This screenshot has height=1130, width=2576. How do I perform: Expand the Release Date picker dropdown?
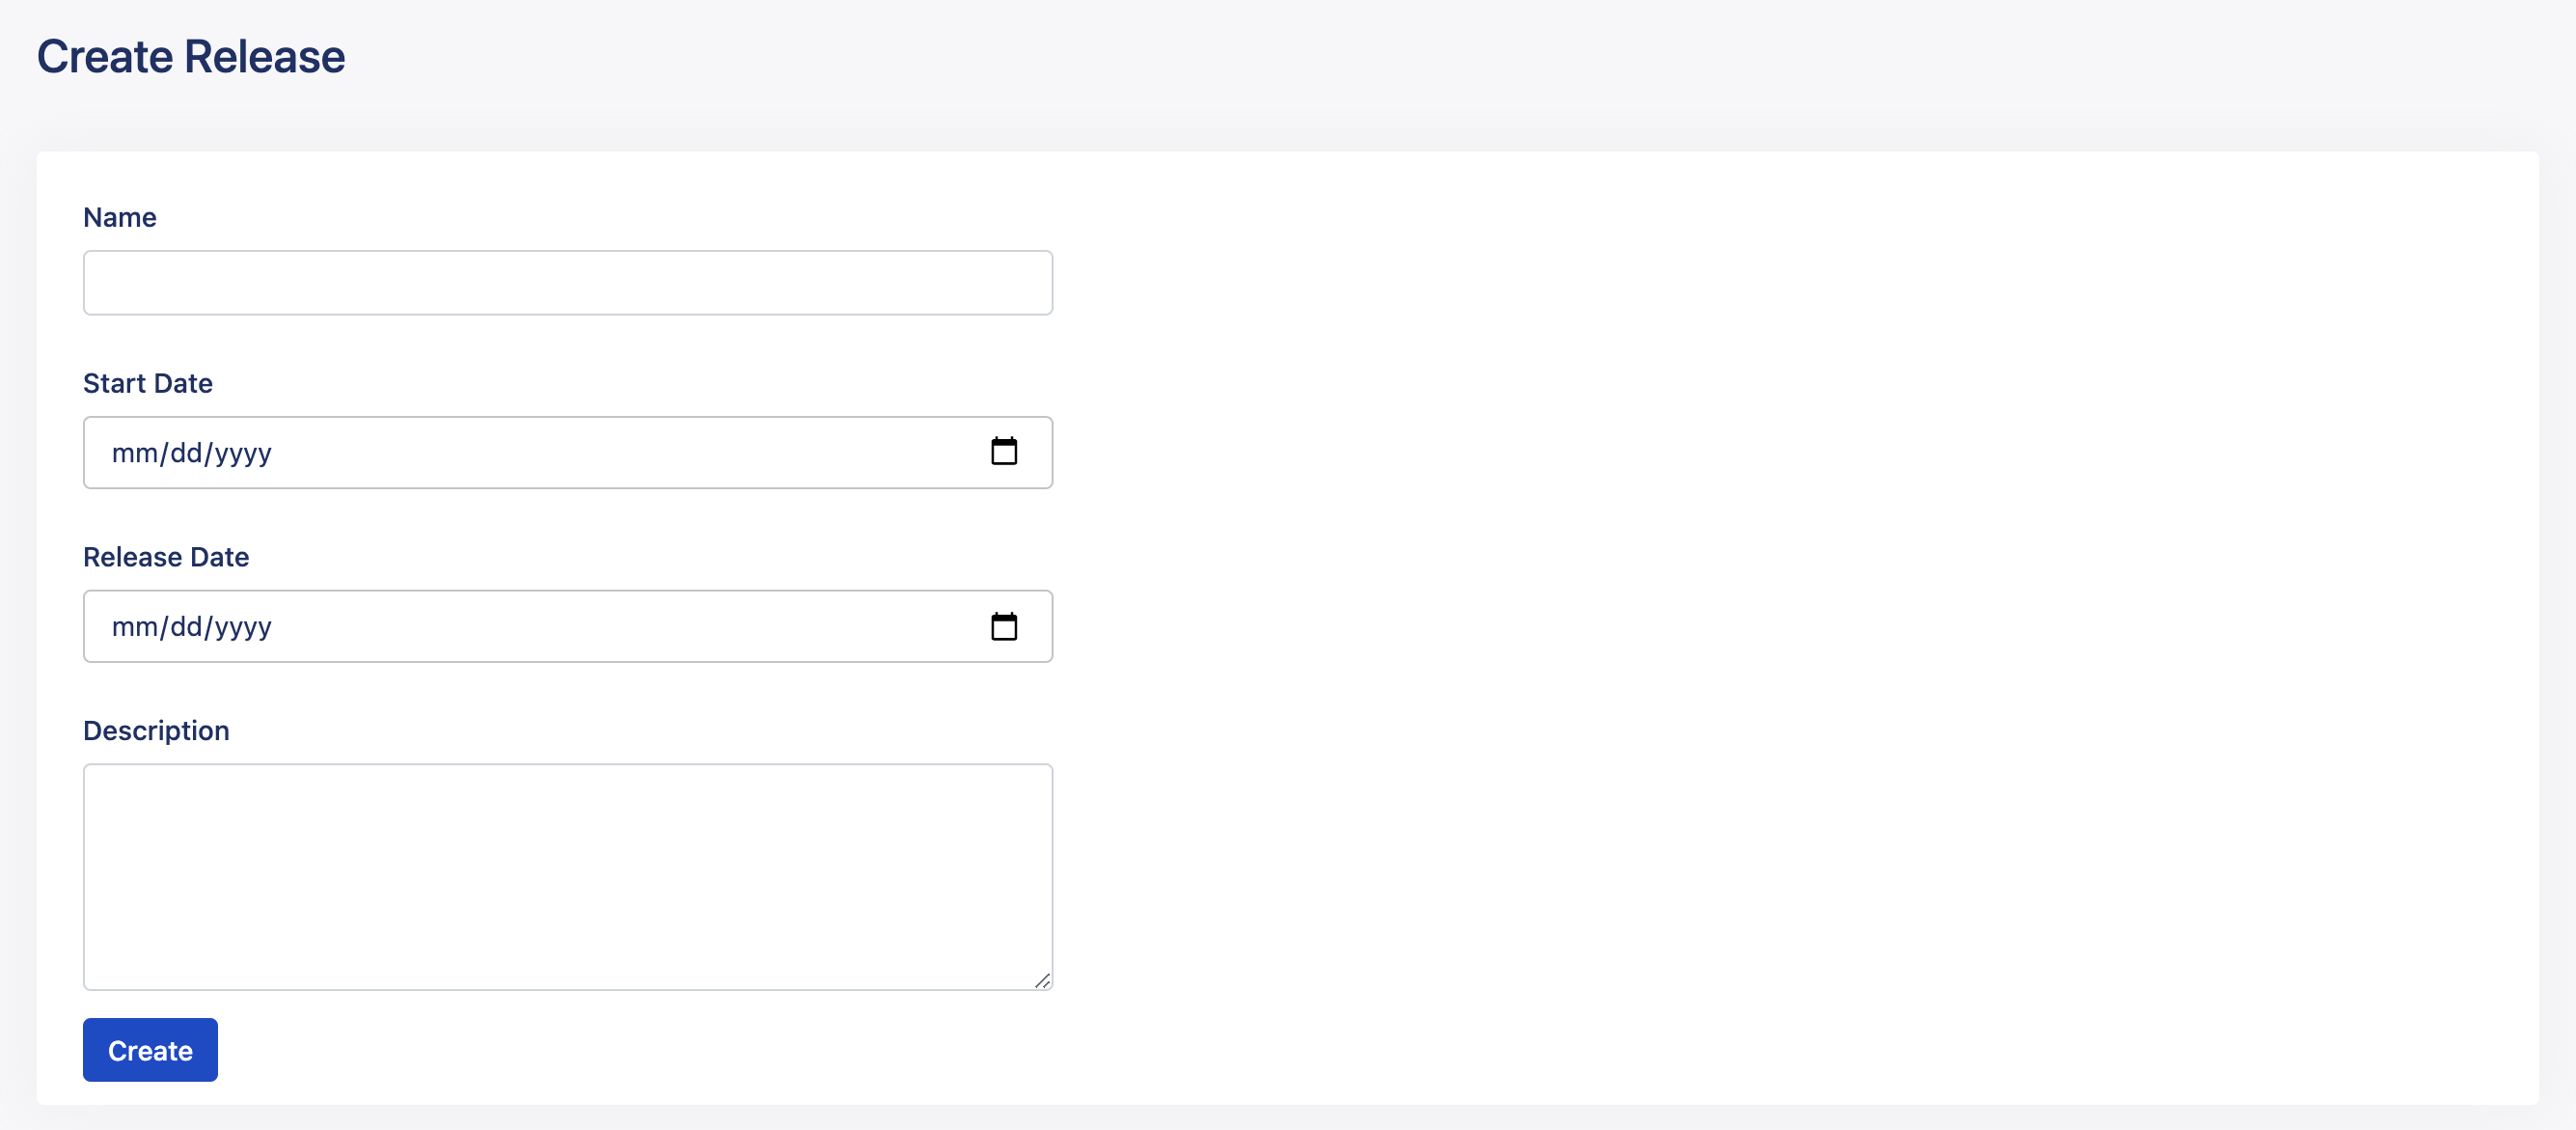point(1006,626)
